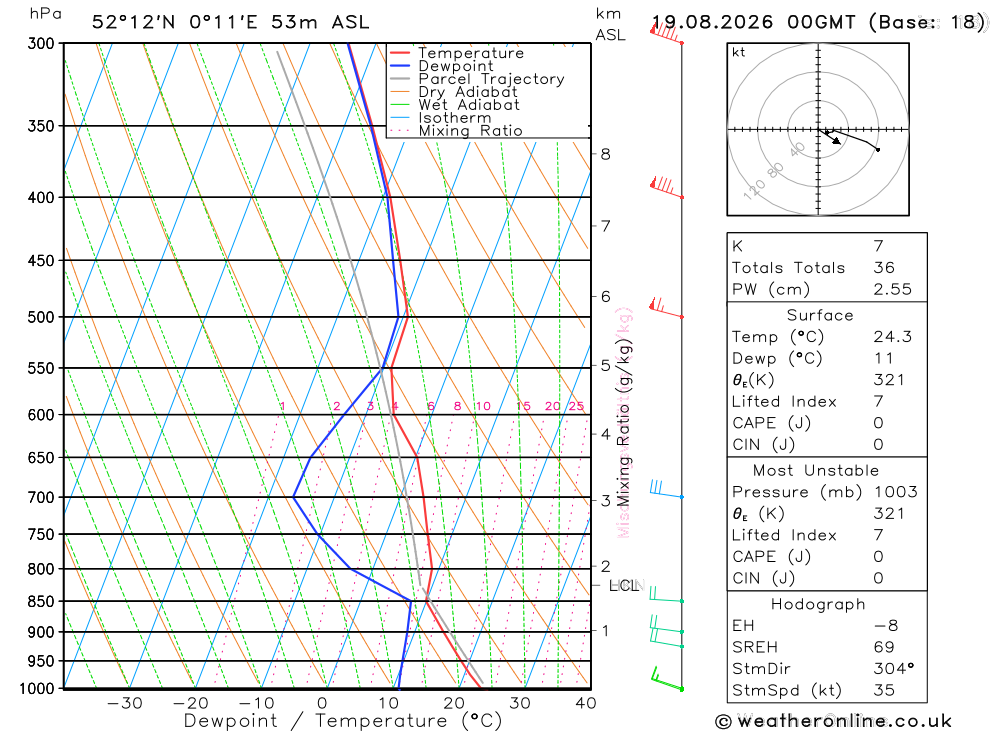Screen dimensions: 1000x733
Task: Click the 700 hPa pressure label
Action: pos(41,497)
